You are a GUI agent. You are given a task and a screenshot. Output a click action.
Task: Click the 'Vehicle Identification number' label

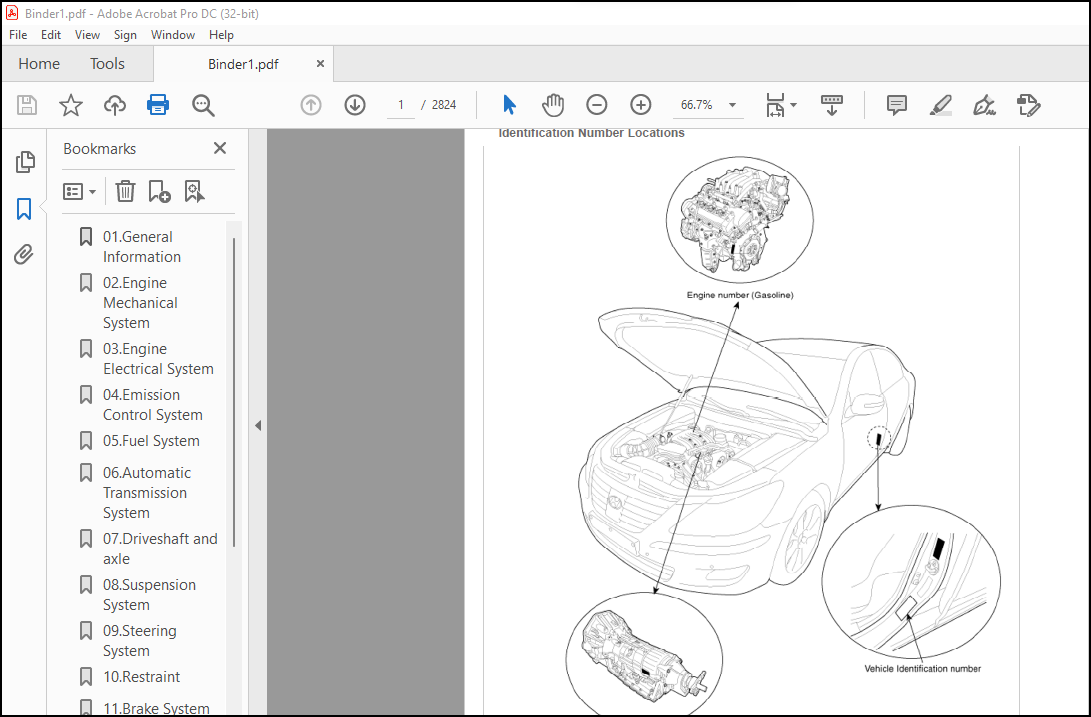(x=923, y=668)
